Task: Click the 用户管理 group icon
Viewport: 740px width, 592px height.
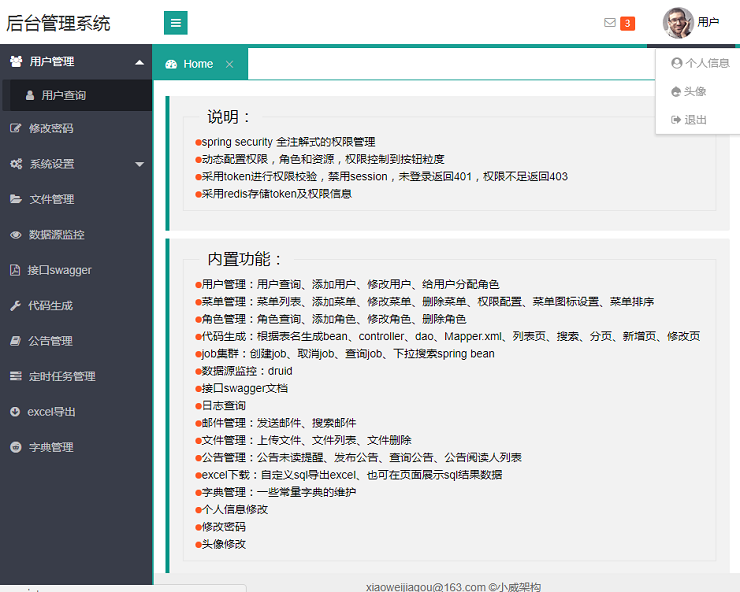Action: pos(16,61)
